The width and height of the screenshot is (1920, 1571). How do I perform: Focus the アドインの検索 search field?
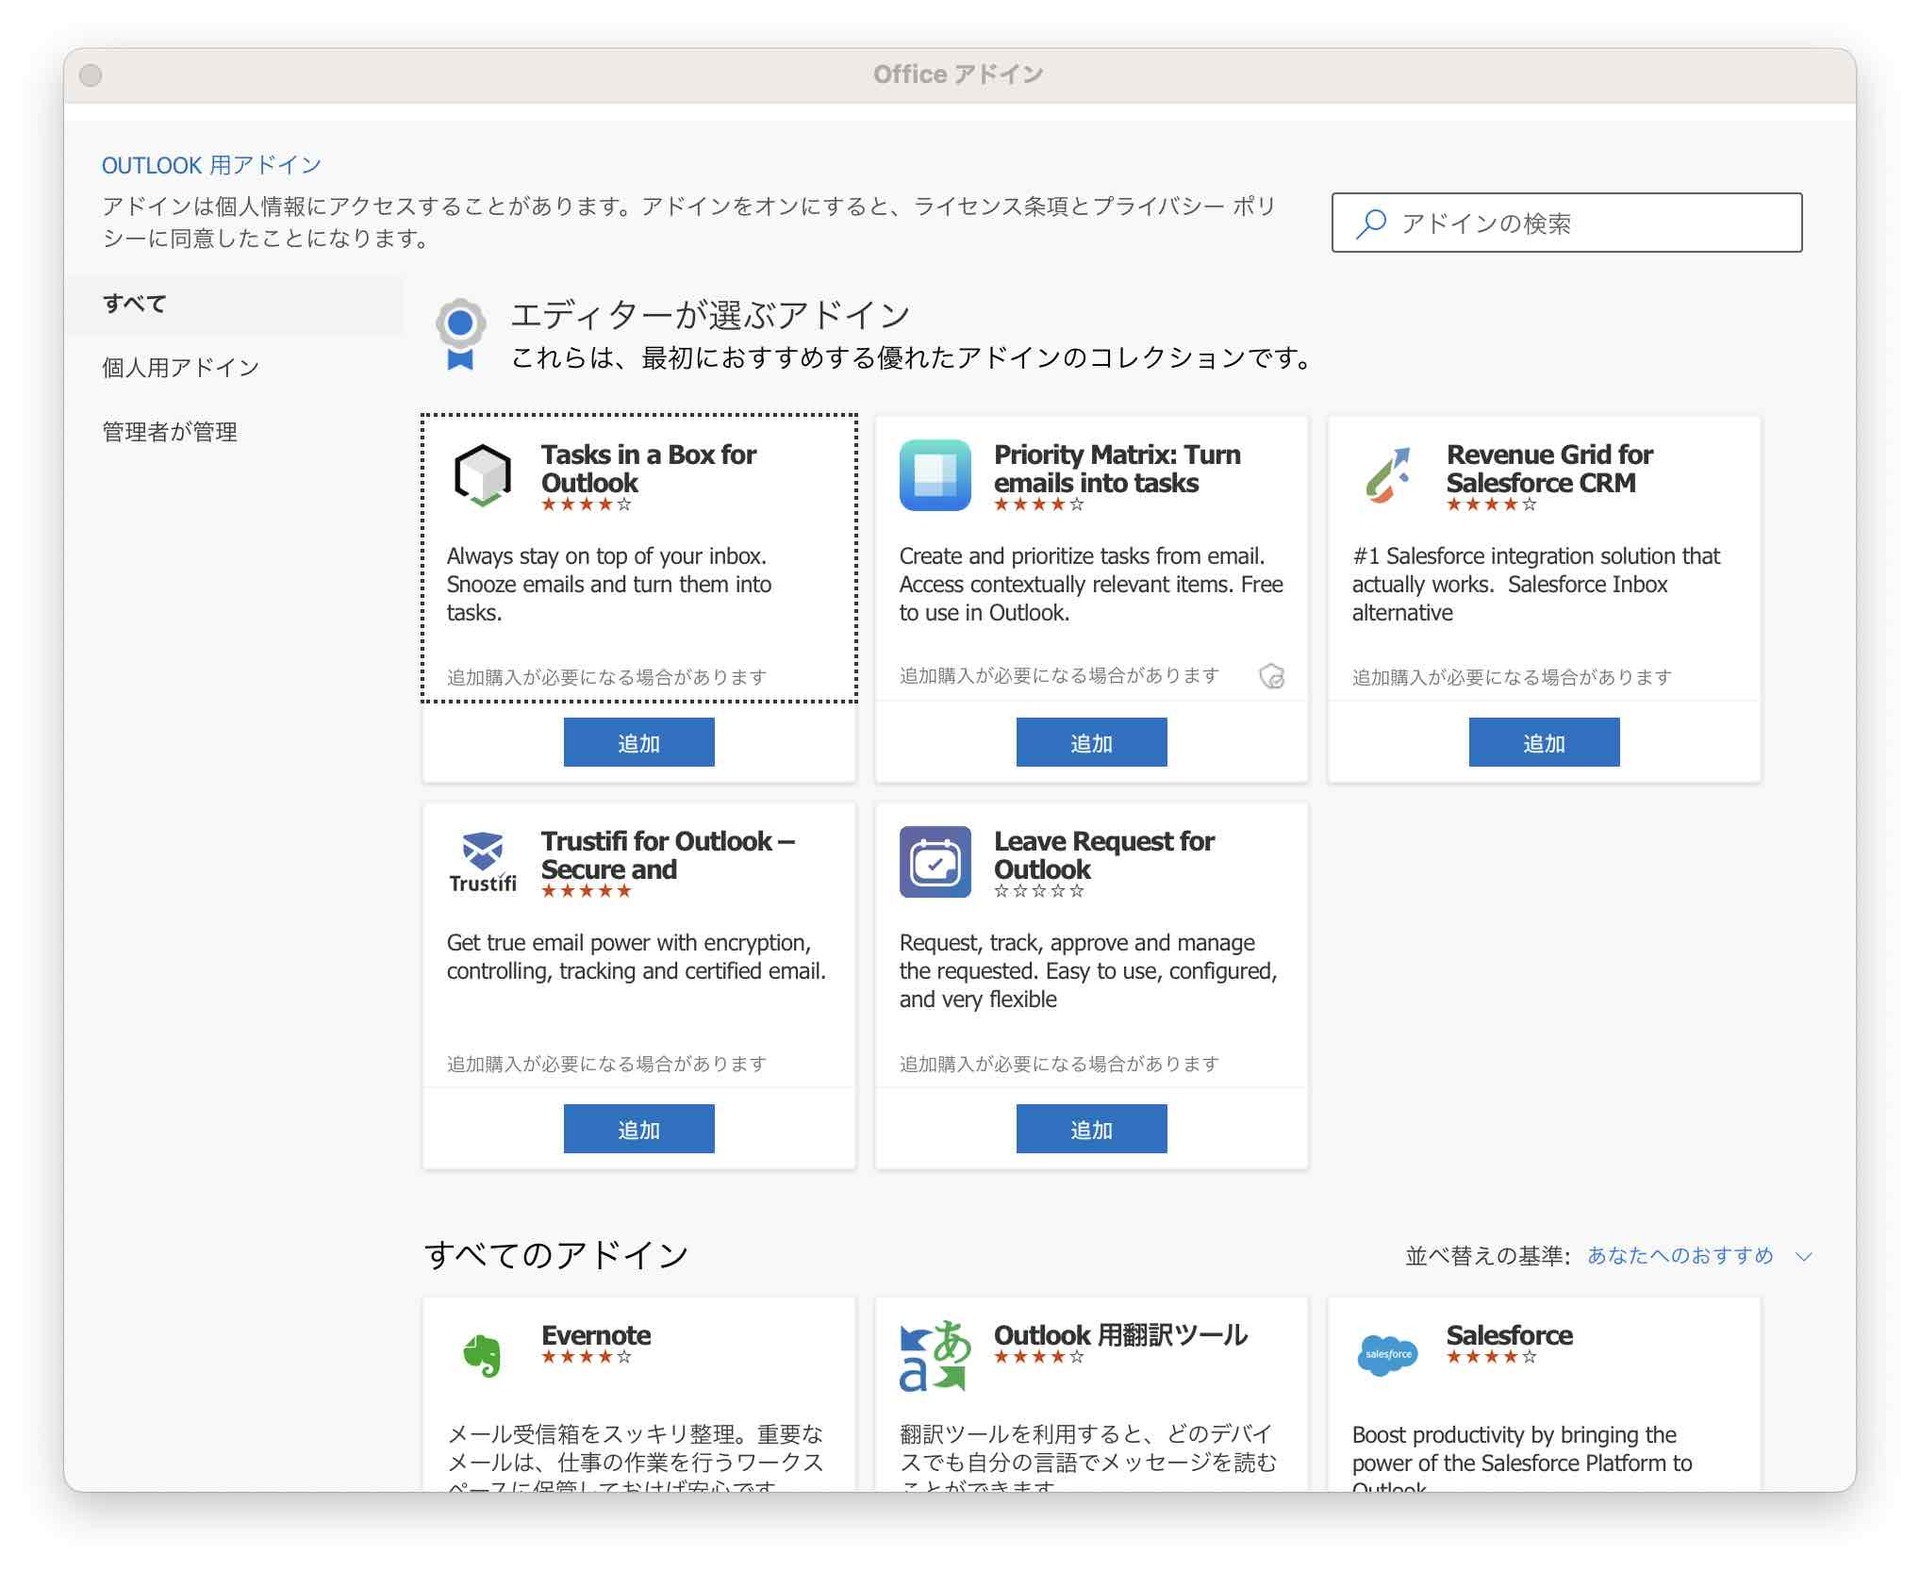click(1566, 222)
